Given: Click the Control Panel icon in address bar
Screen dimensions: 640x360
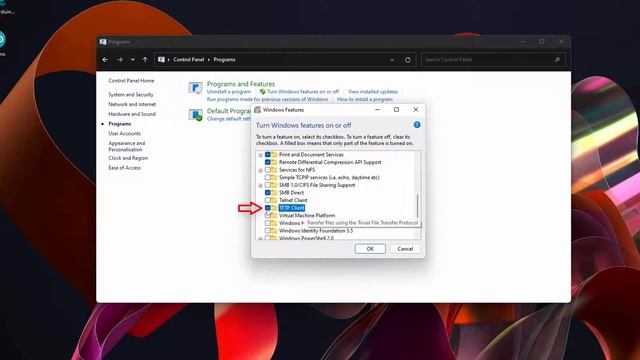Looking at the screenshot, I should coord(161,60).
